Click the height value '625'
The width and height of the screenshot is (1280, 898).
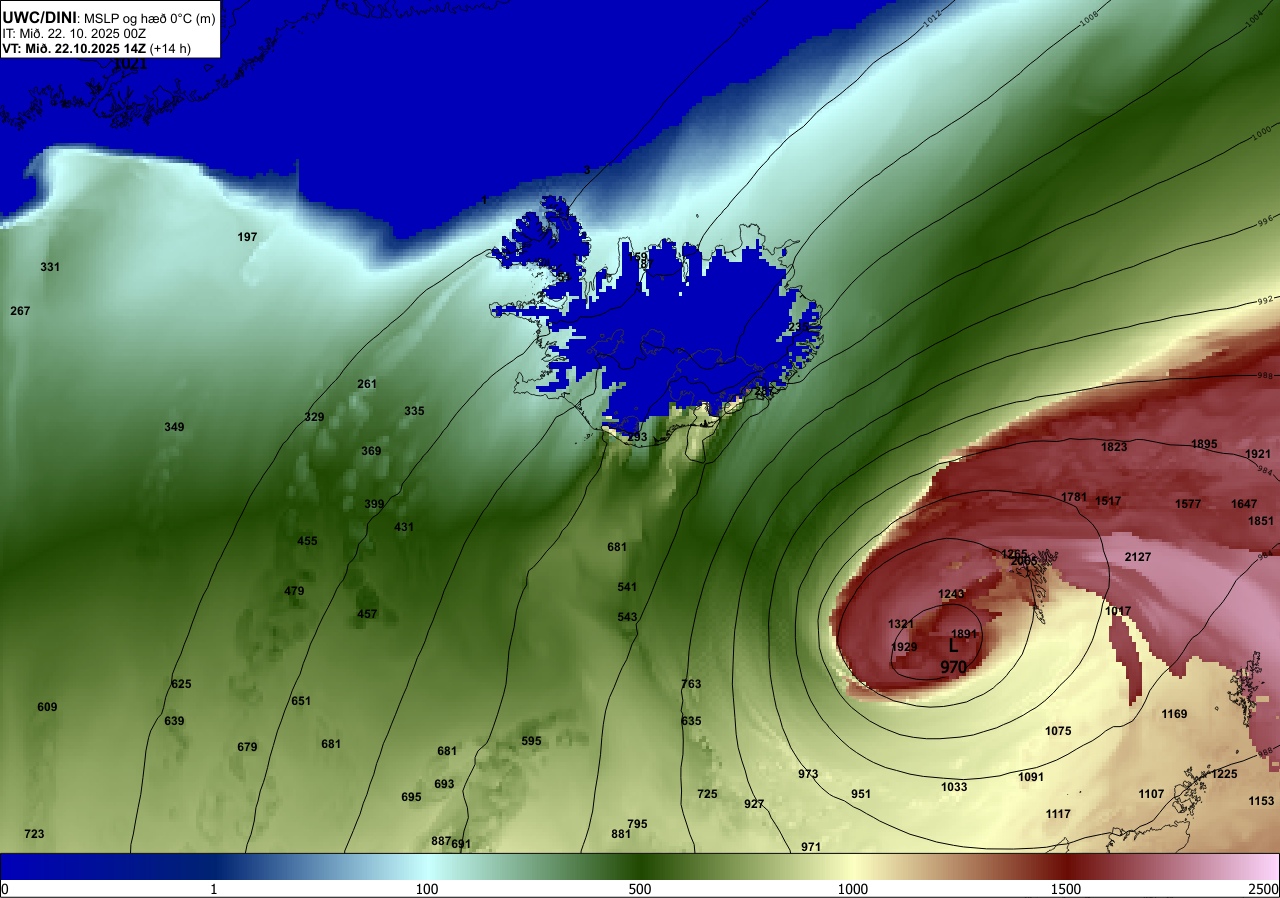[x=181, y=684]
